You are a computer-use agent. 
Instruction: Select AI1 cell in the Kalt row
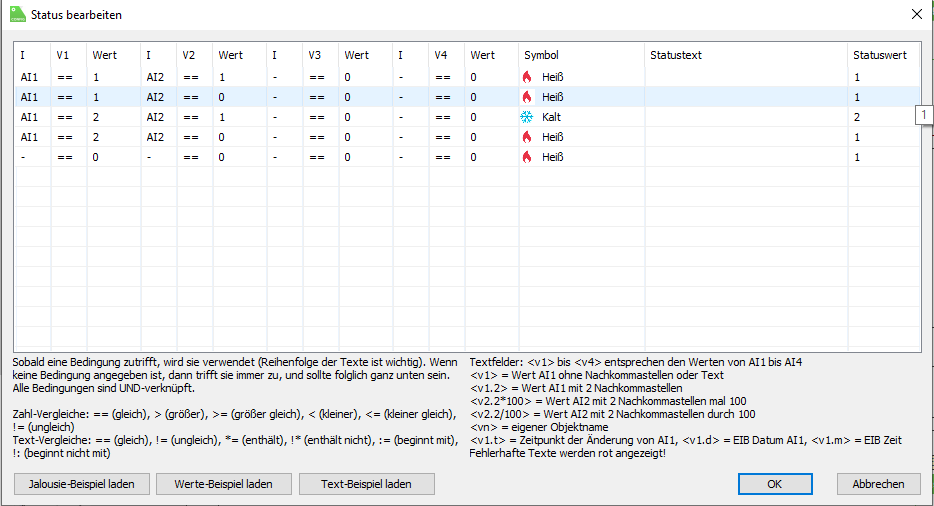click(x=29, y=117)
